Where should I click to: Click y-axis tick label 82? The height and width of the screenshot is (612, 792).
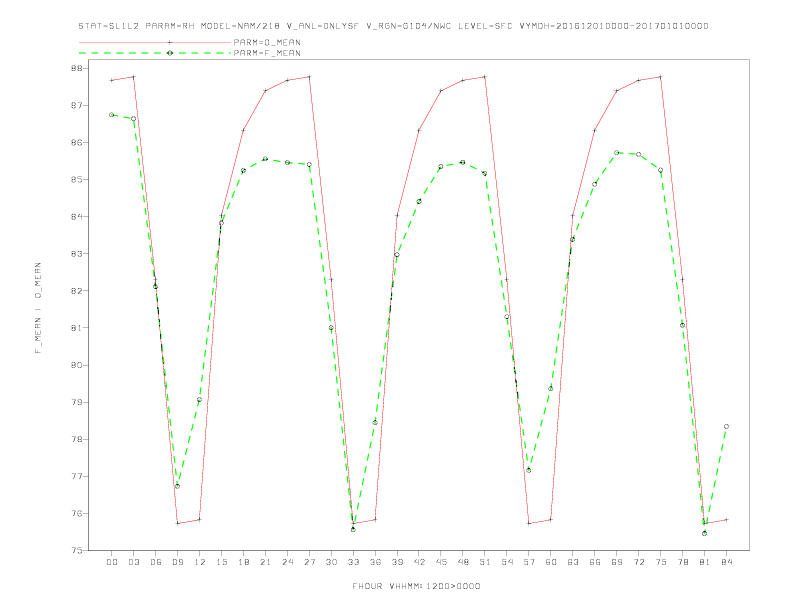(78, 291)
